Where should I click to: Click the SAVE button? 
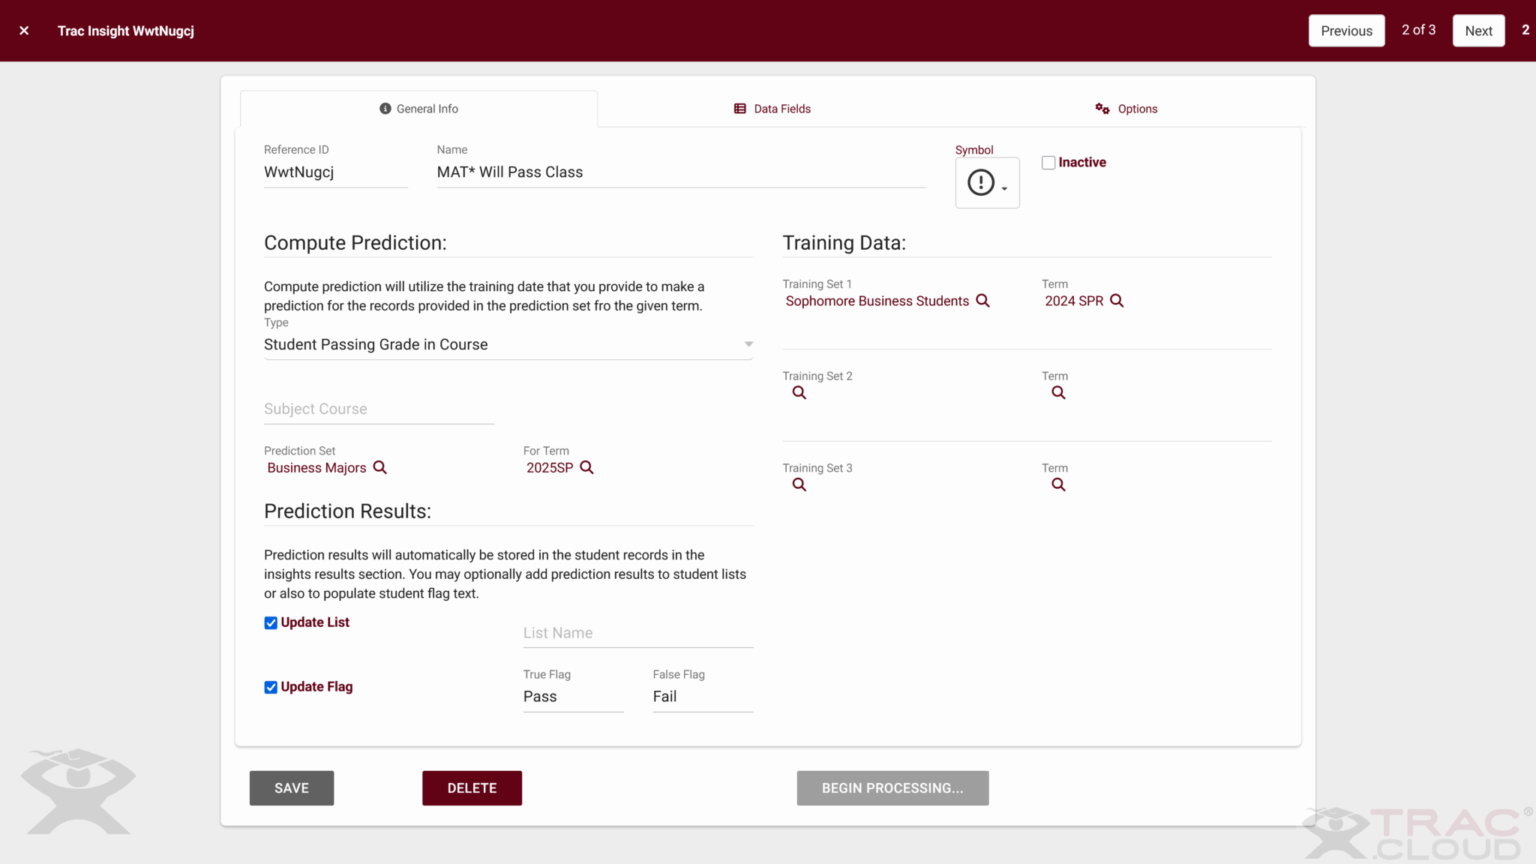click(x=291, y=788)
